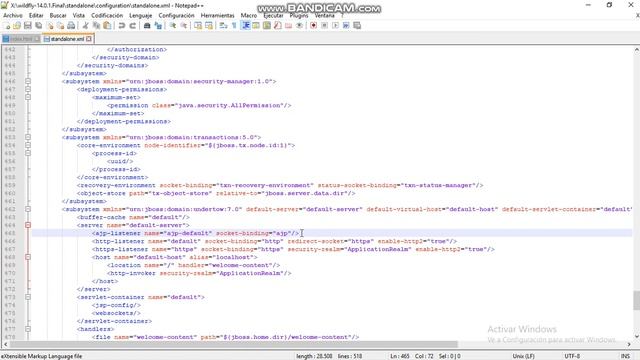This screenshot has width=640, height=360.
Task: Print the document using toolbar icon
Action: [x=70, y=25]
